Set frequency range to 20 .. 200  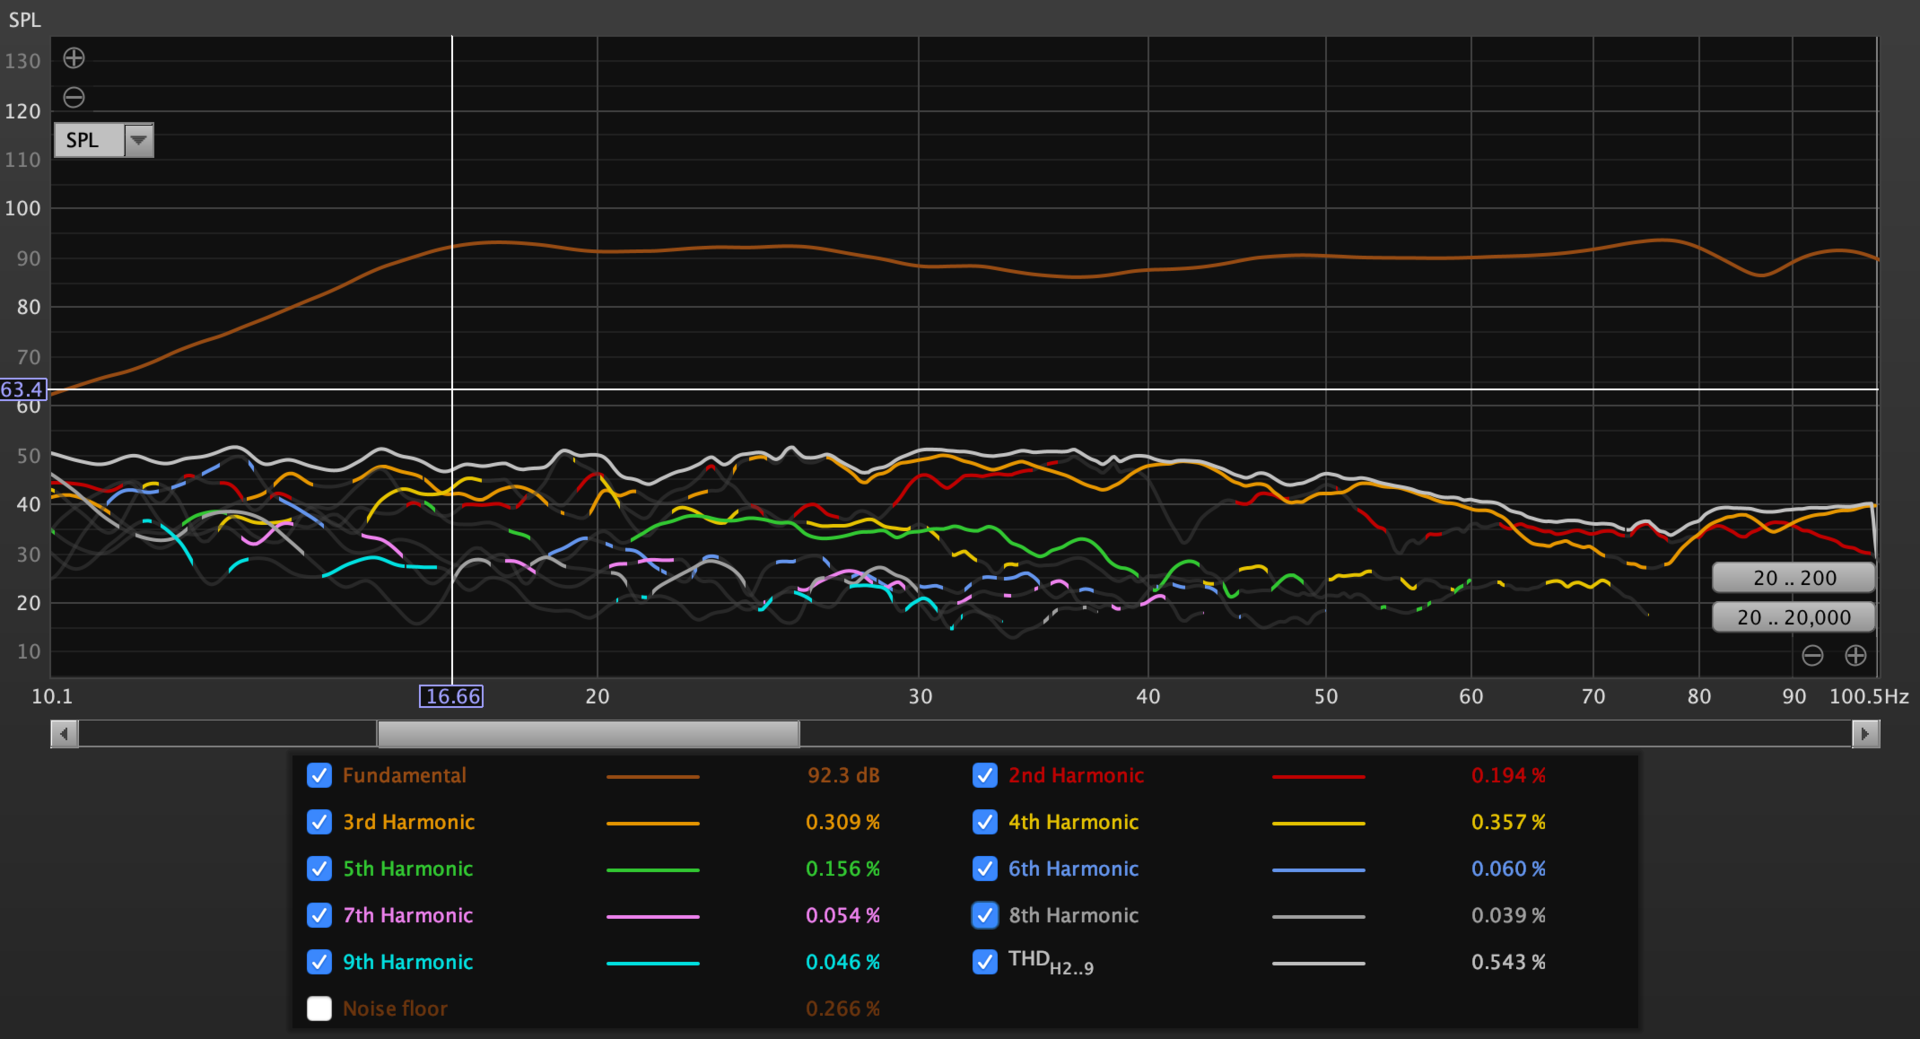pos(1793,578)
